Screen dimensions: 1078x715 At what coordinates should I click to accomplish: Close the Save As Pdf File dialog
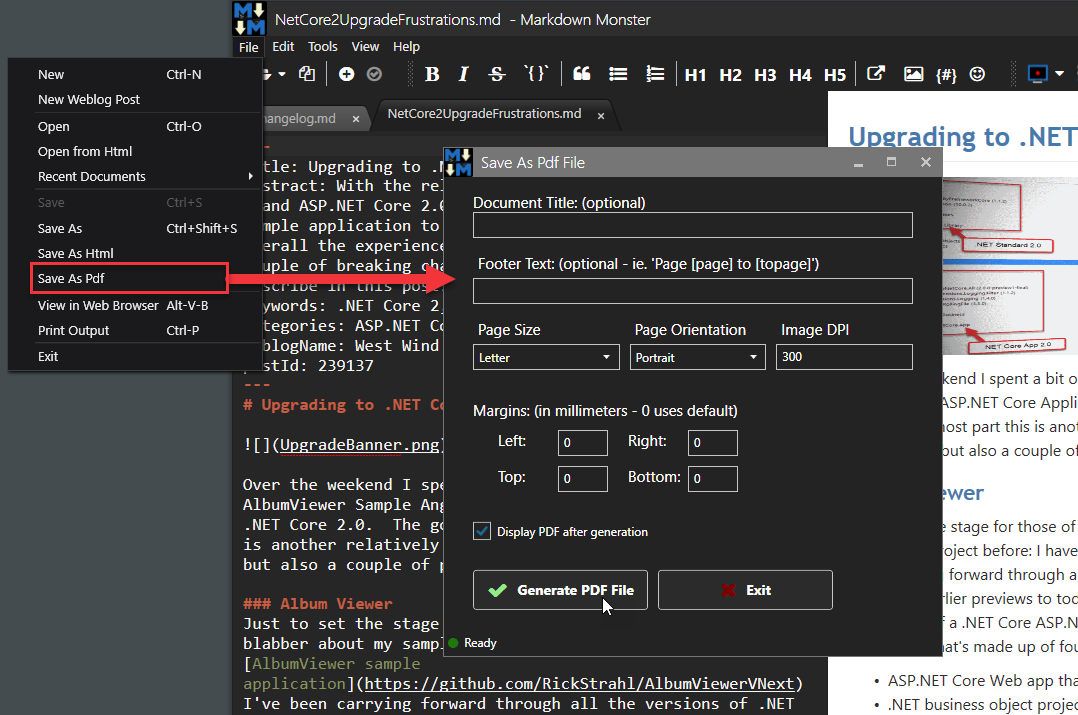[925, 162]
